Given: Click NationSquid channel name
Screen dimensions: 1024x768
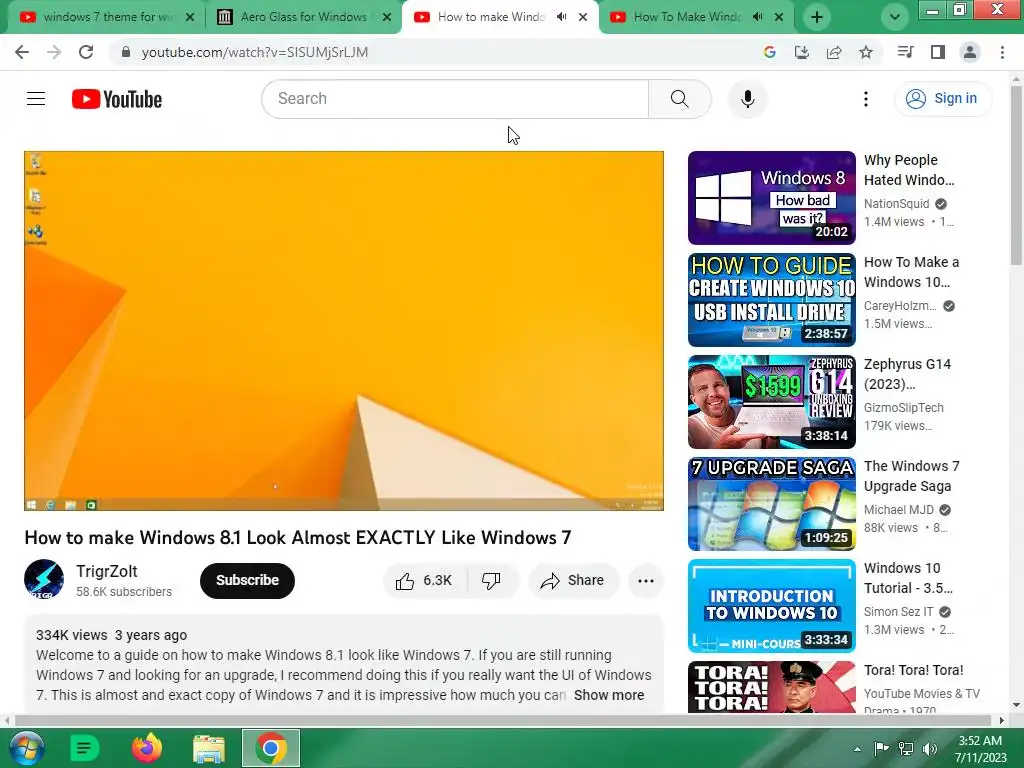Looking at the screenshot, I should point(896,204).
